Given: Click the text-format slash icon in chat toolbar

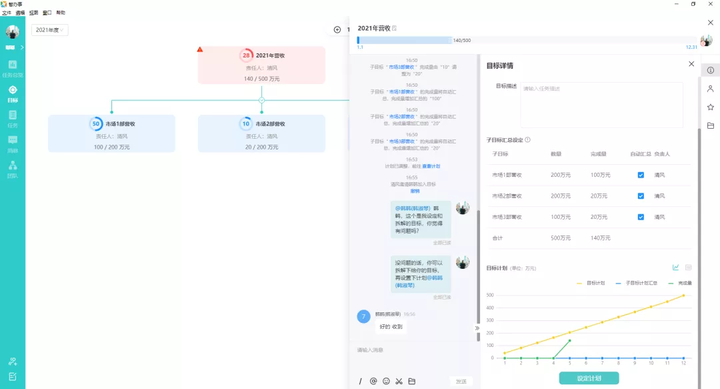Looking at the screenshot, I should tap(360, 381).
